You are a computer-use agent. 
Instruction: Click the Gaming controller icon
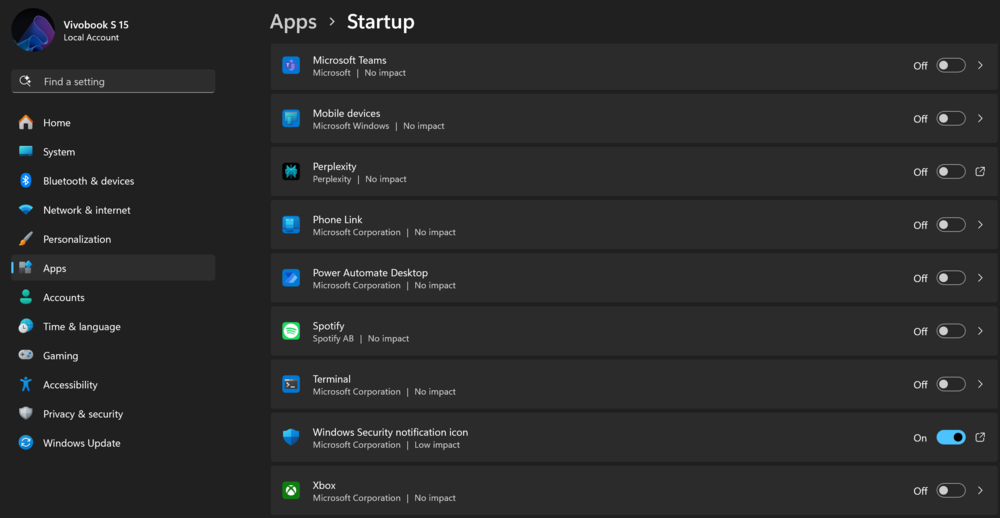coord(26,355)
